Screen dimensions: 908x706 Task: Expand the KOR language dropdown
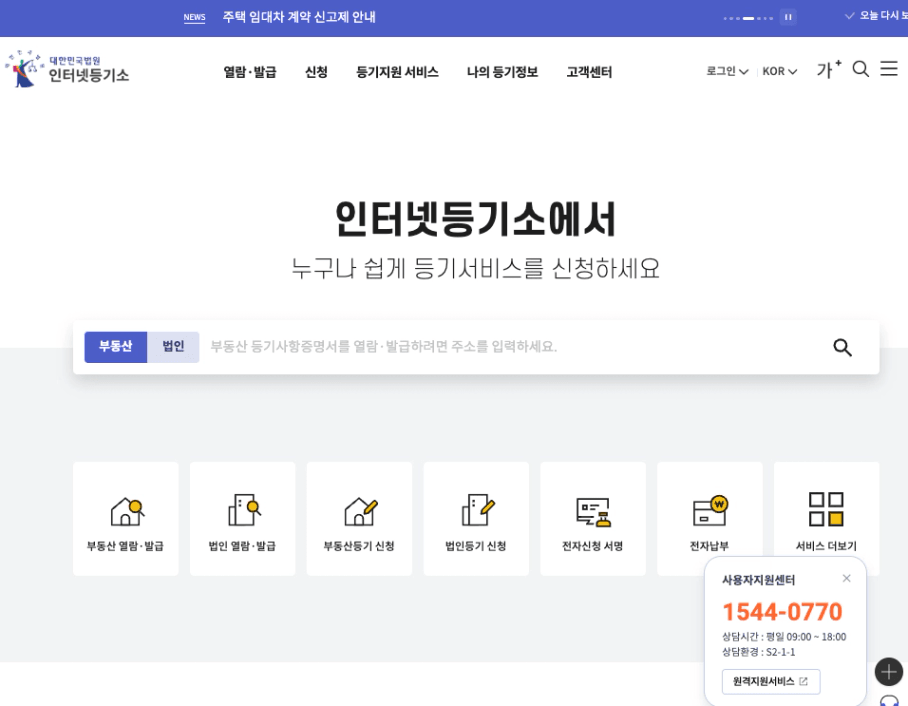tap(779, 71)
